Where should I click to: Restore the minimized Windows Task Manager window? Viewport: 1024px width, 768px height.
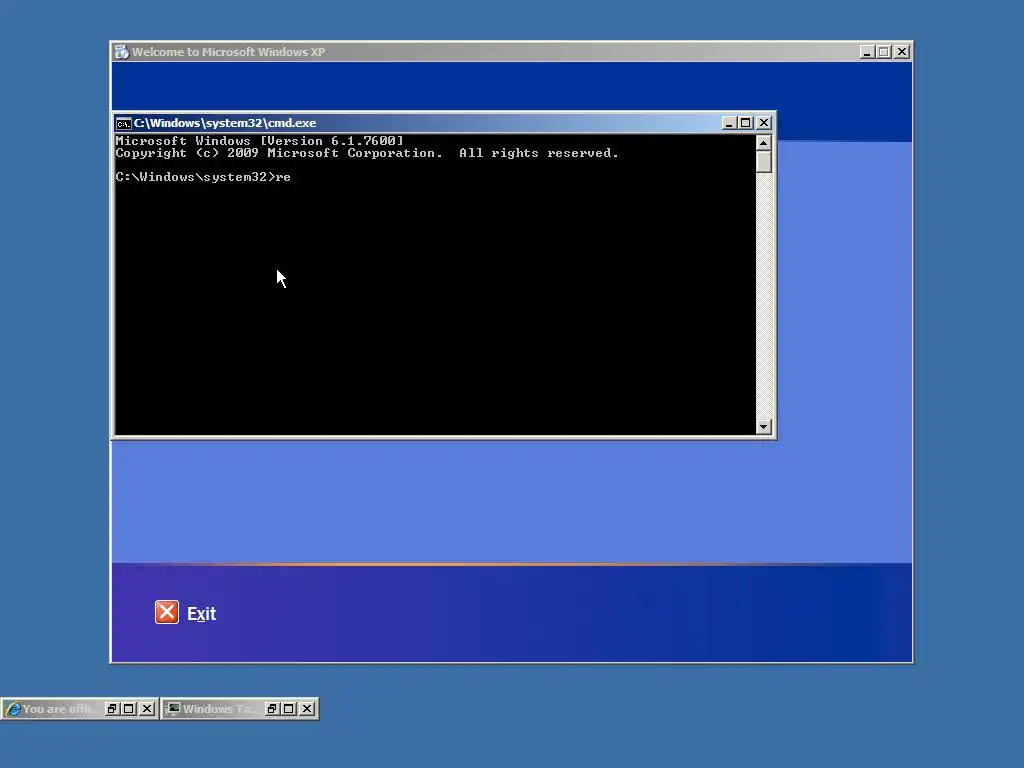272,709
